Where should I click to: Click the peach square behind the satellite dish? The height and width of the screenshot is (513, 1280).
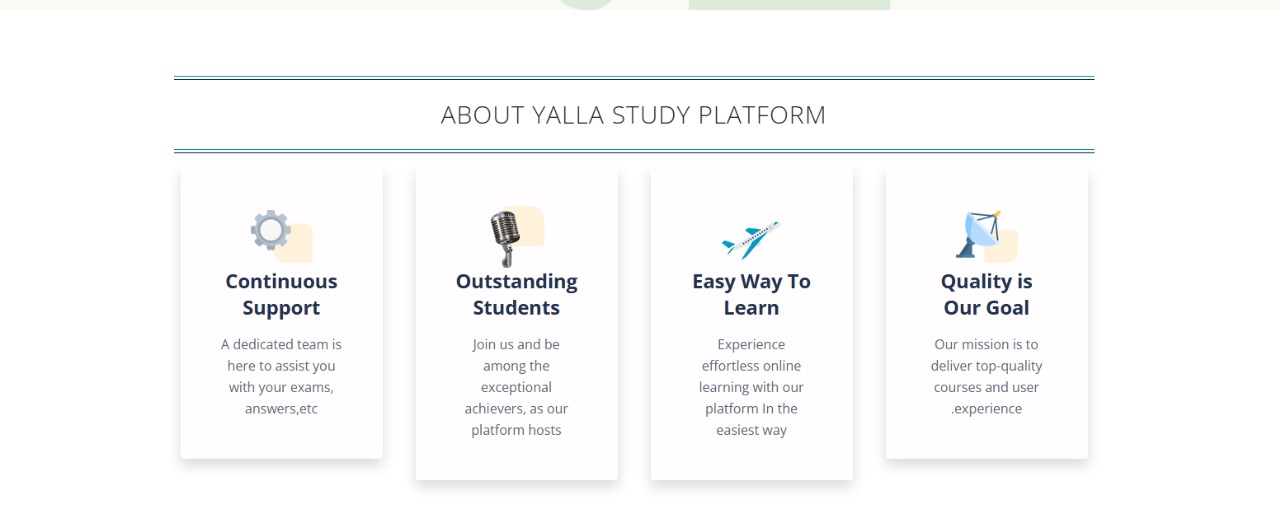[x=1002, y=247]
